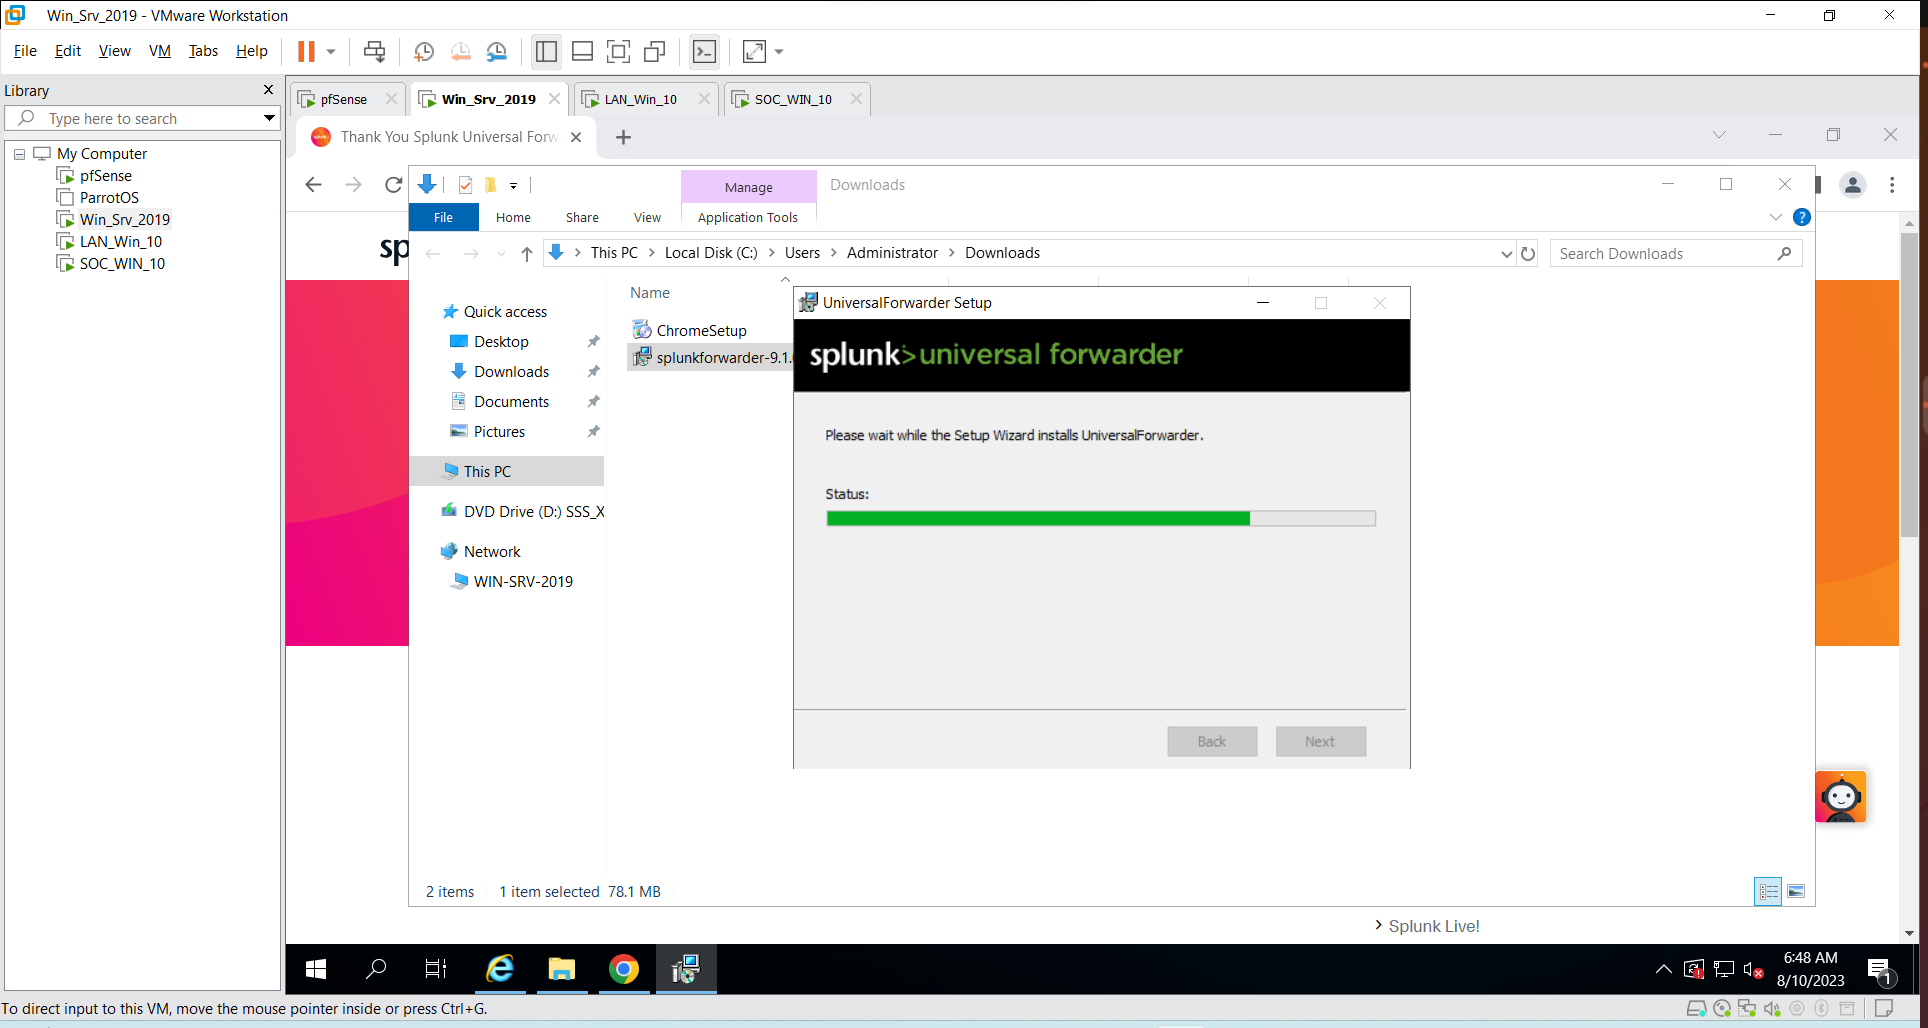Open the Chrome three-dot menu
The height and width of the screenshot is (1028, 1928).
(1892, 184)
